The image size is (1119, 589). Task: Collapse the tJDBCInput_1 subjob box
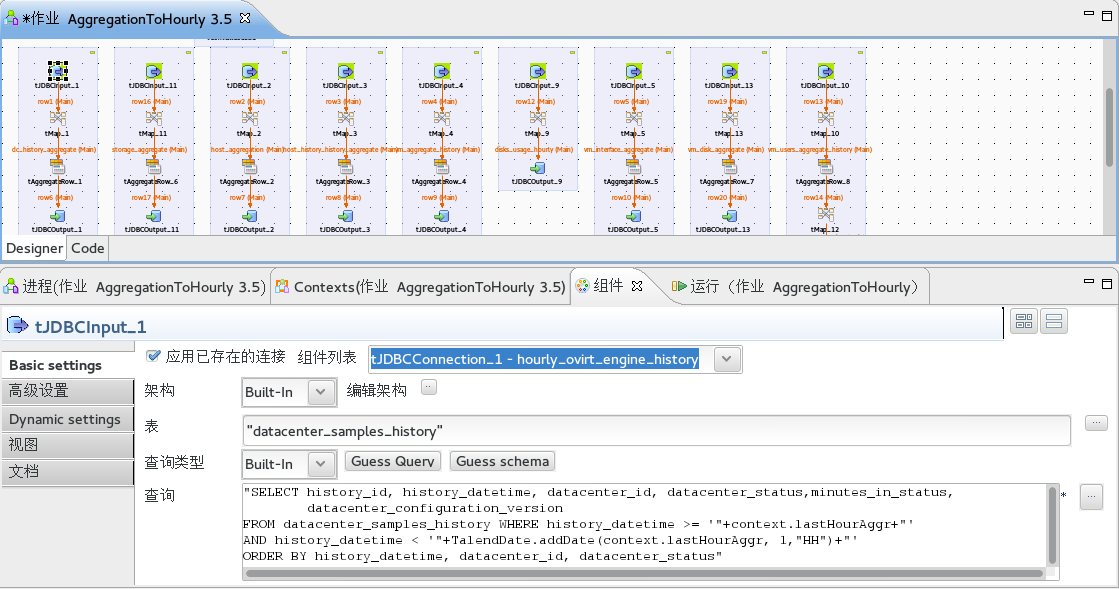(x=93, y=51)
